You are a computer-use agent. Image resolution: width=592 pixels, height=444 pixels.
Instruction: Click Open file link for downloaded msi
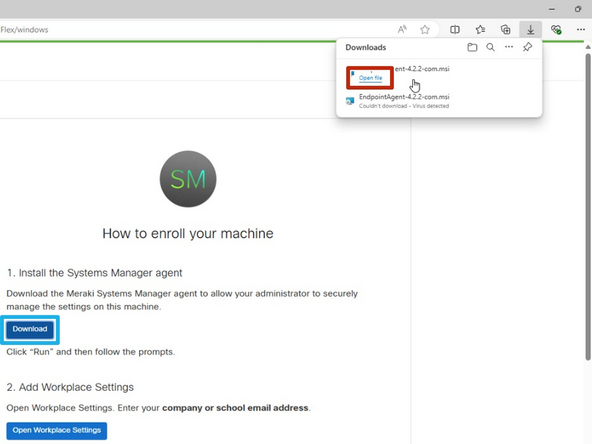(370, 78)
